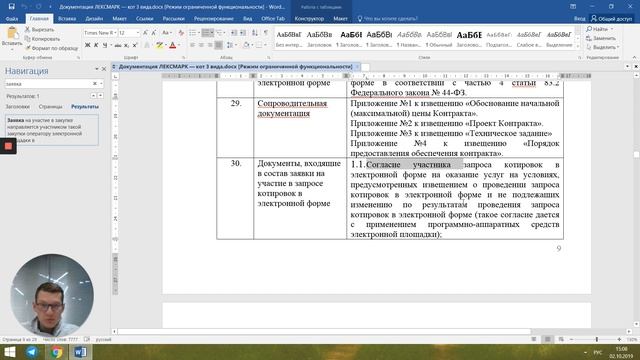
Task: Go to next search result arrow
Action: [100, 96]
